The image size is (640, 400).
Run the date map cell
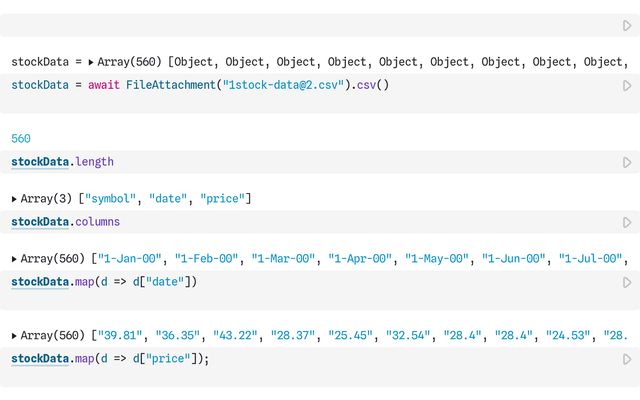click(x=627, y=282)
